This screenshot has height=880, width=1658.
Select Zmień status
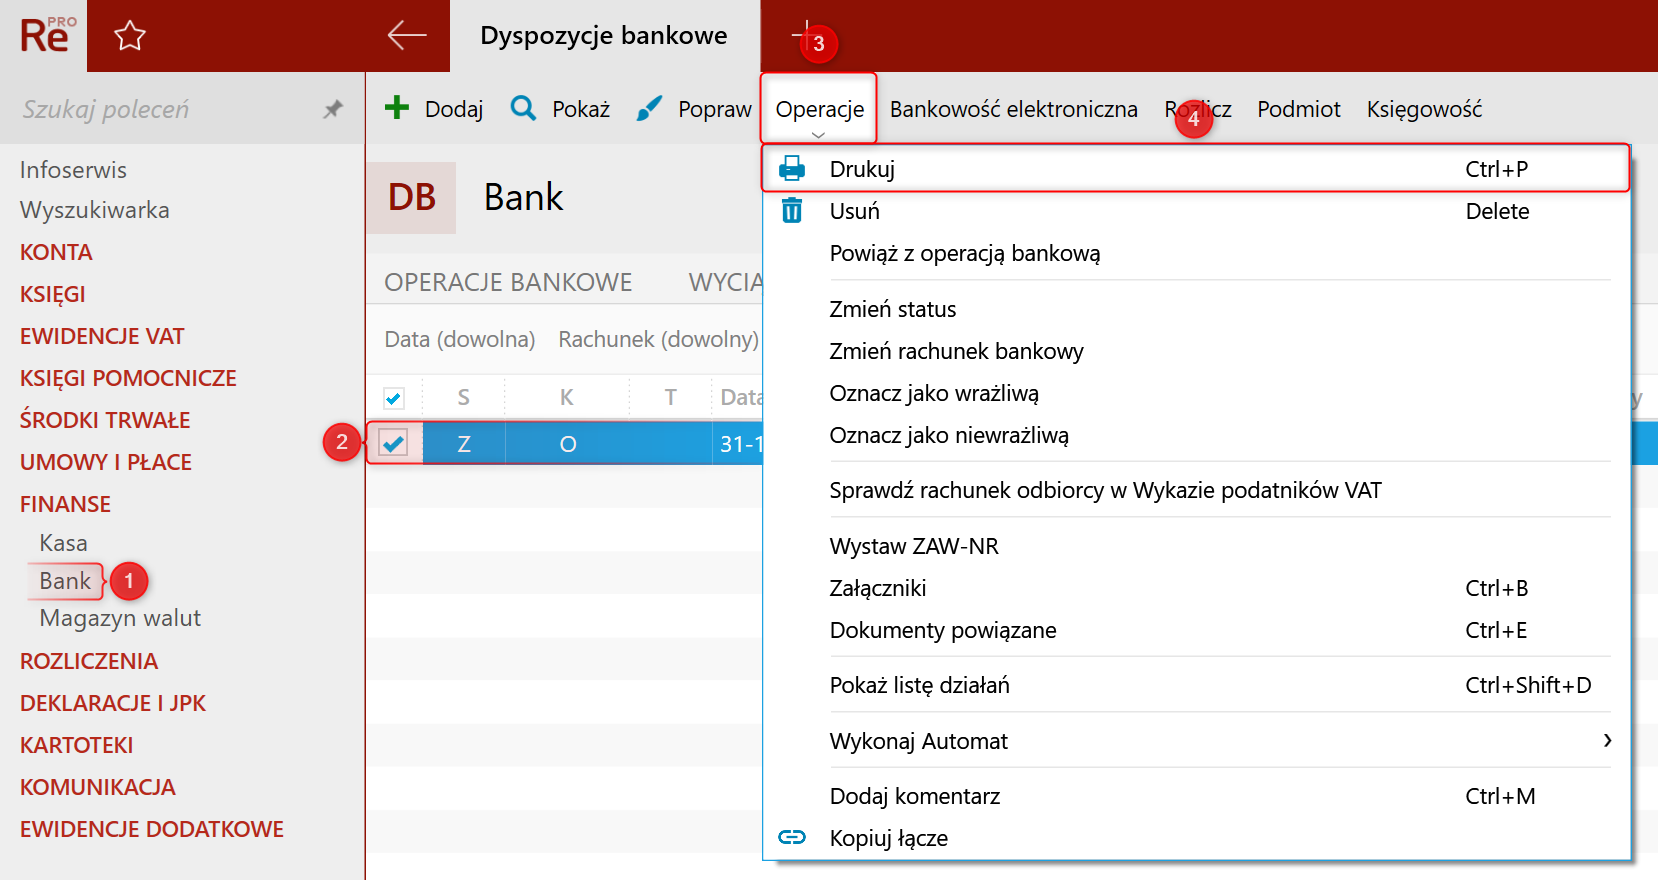pos(1196,309)
